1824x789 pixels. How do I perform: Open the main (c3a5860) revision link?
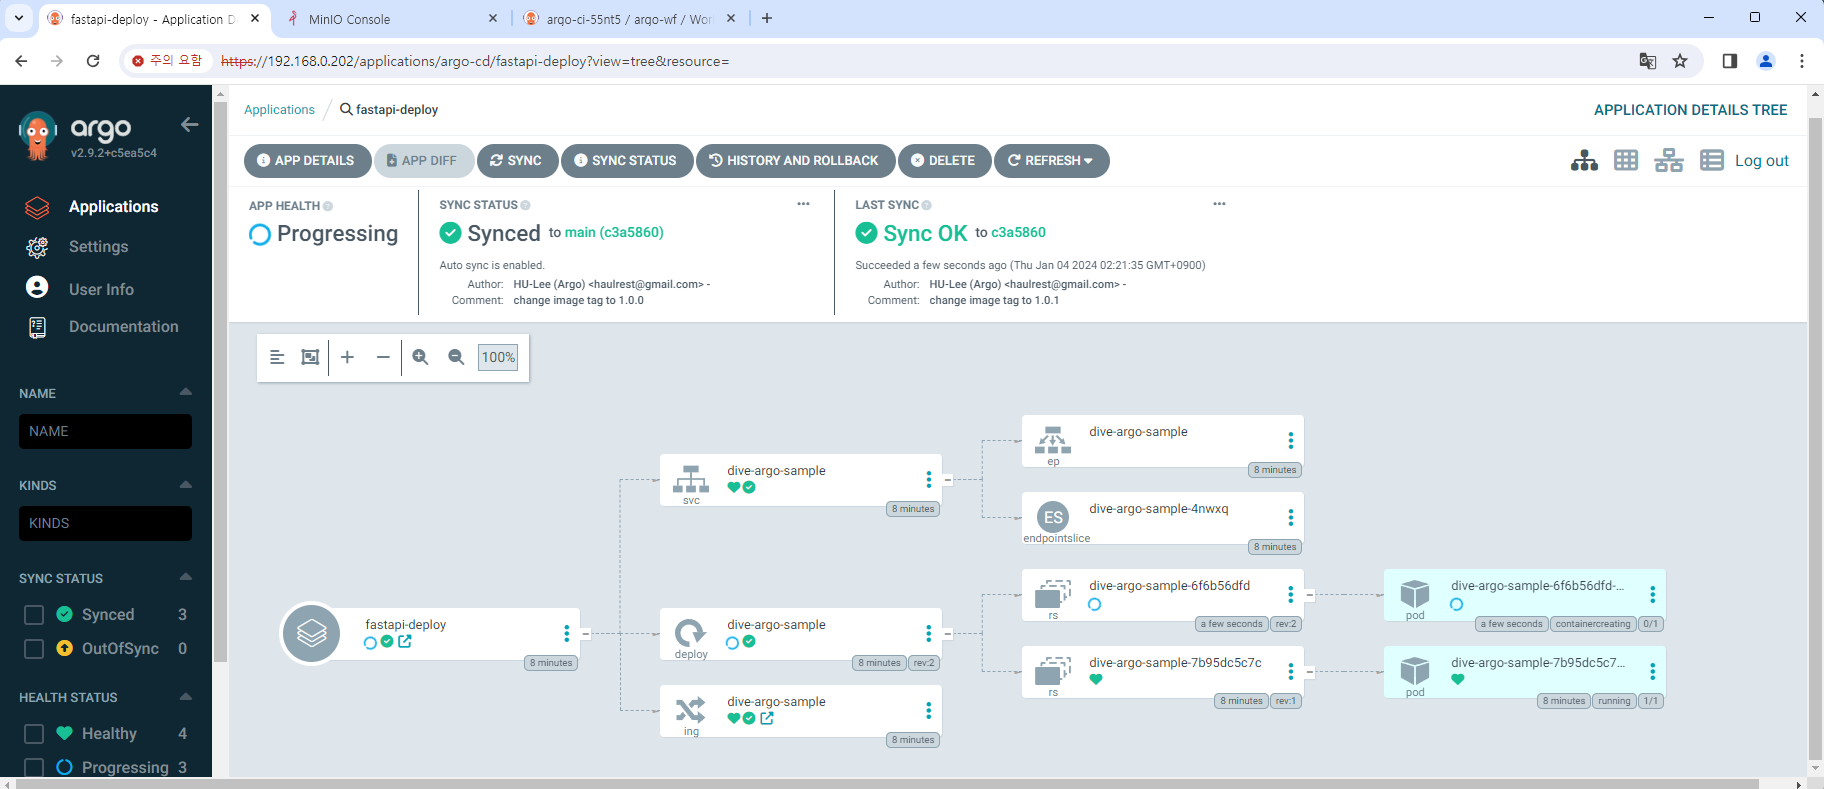(614, 233)
